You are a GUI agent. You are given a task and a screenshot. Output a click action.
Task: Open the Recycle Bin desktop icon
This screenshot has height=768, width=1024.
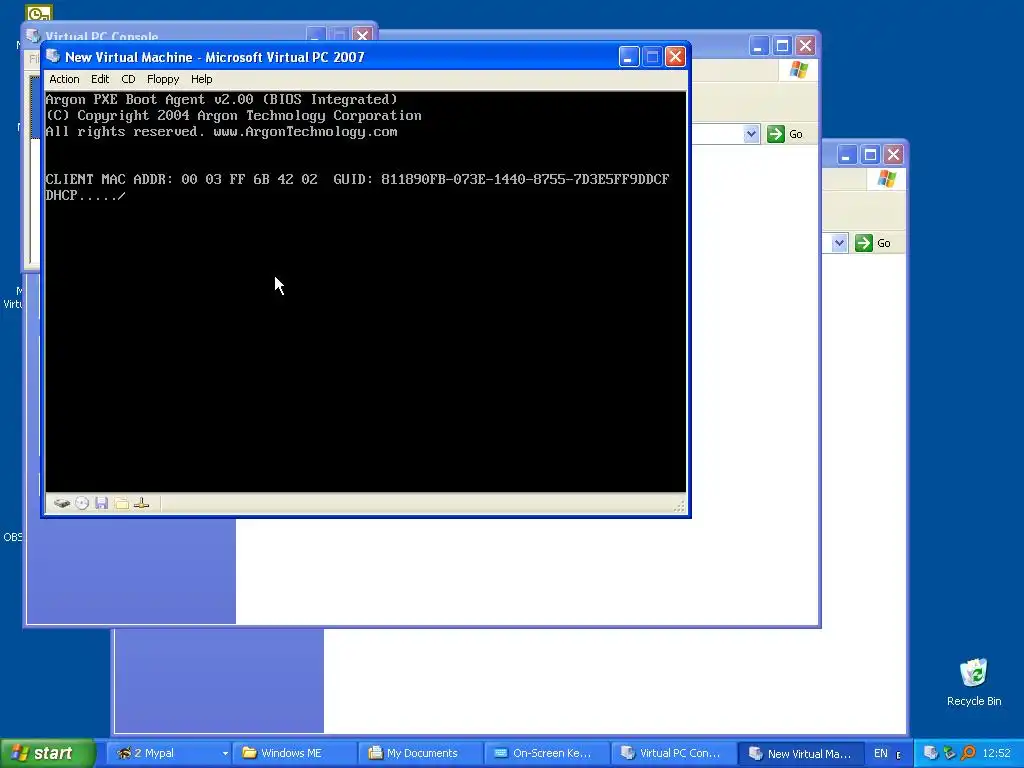coord(974,682)
